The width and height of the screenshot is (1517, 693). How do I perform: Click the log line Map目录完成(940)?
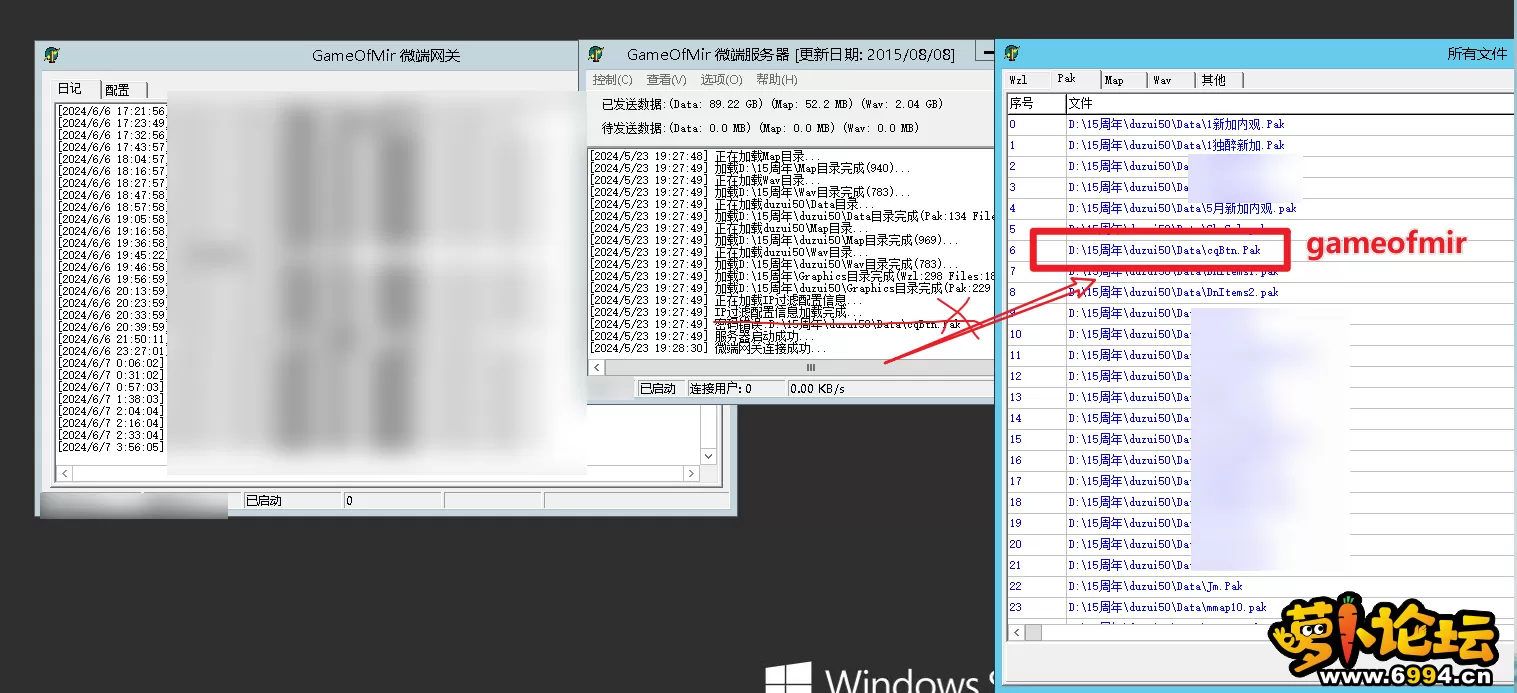(751, 168)
